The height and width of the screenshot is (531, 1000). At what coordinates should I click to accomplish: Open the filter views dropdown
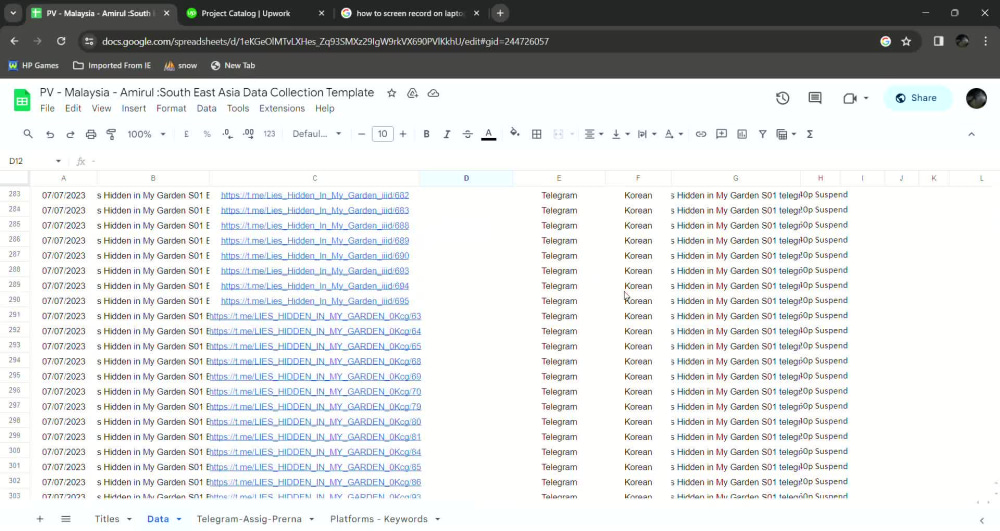point(786,134)
